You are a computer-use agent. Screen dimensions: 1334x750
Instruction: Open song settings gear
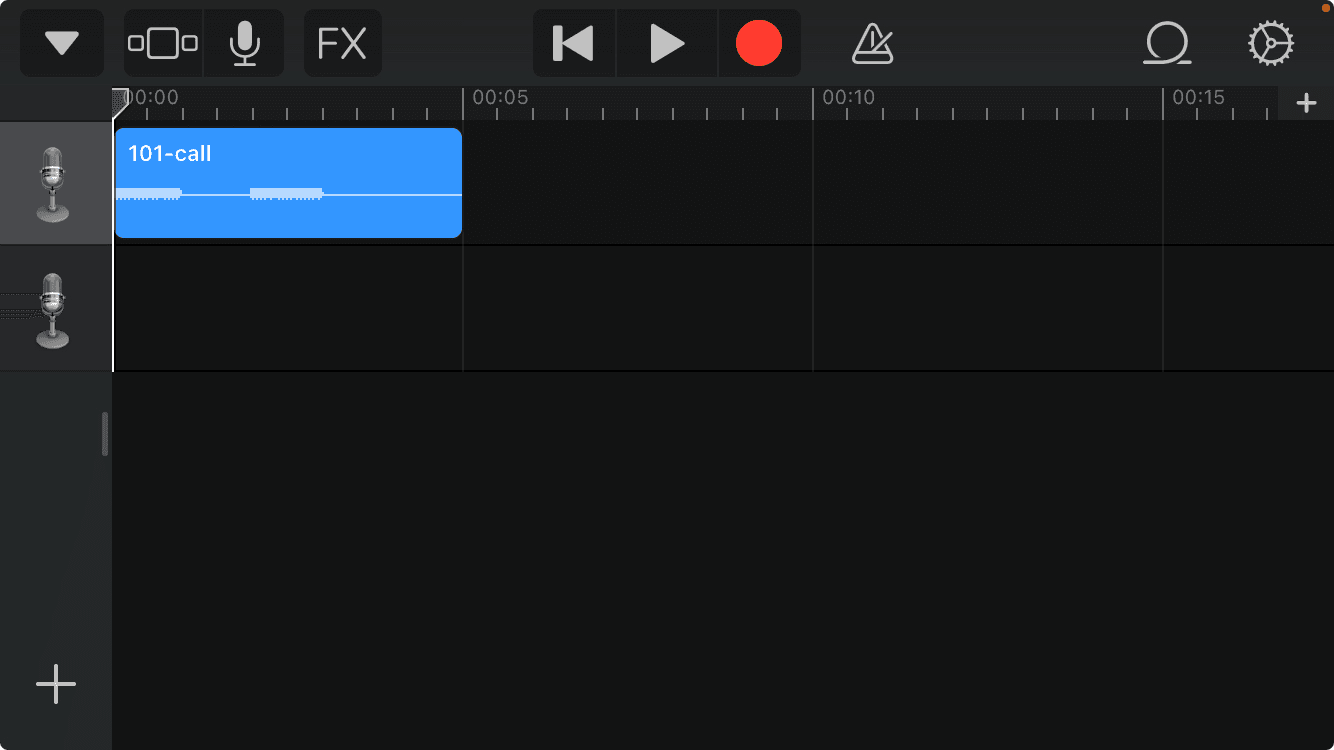pos(1271,44)
